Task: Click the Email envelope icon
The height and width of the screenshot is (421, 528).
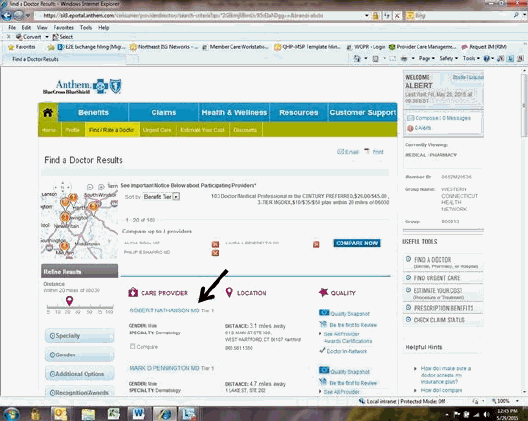Action: [x=340, y=152]
